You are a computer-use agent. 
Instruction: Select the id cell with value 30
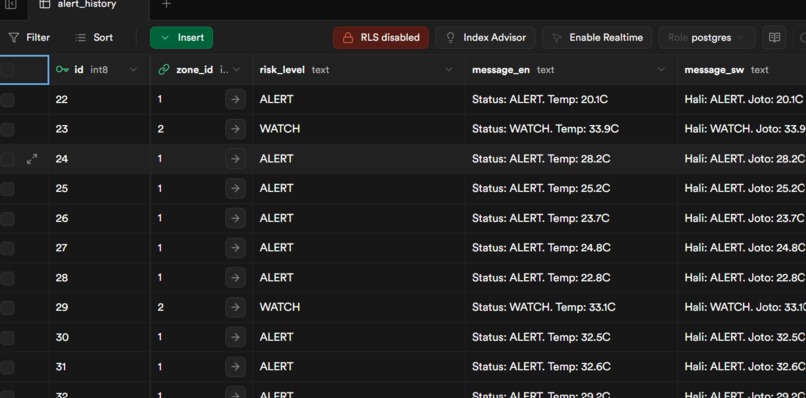pos(100,337)
